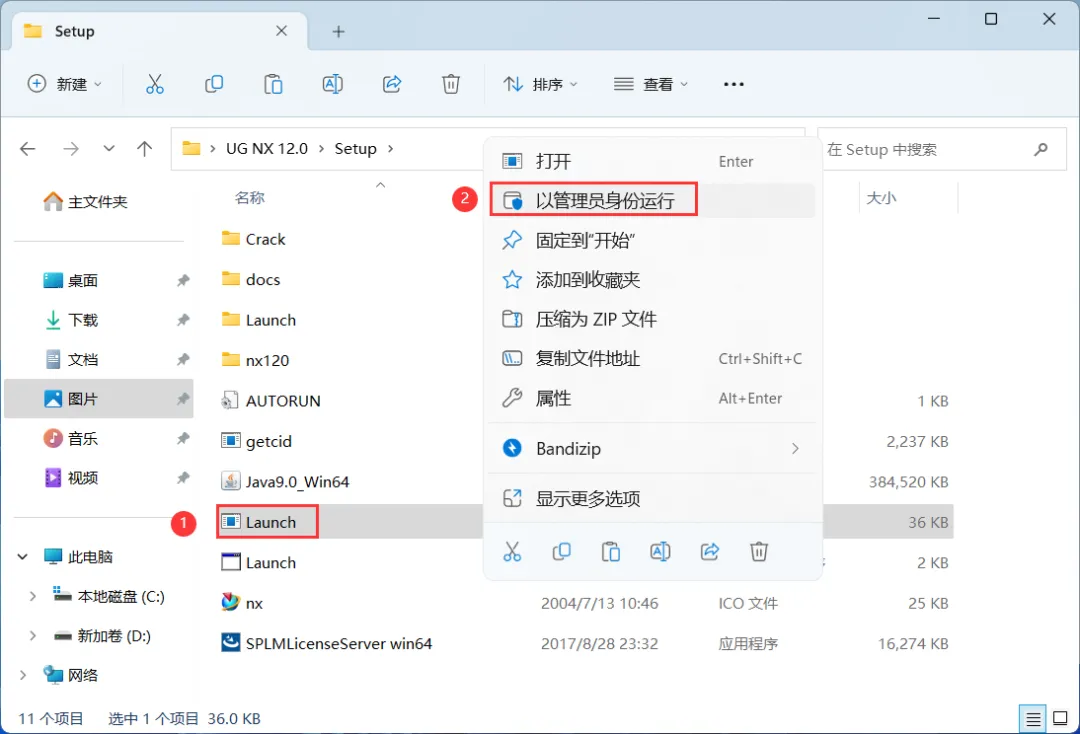Open 属性 from the context menu
Screen dimensions: 1080x734
coord(652,398)
